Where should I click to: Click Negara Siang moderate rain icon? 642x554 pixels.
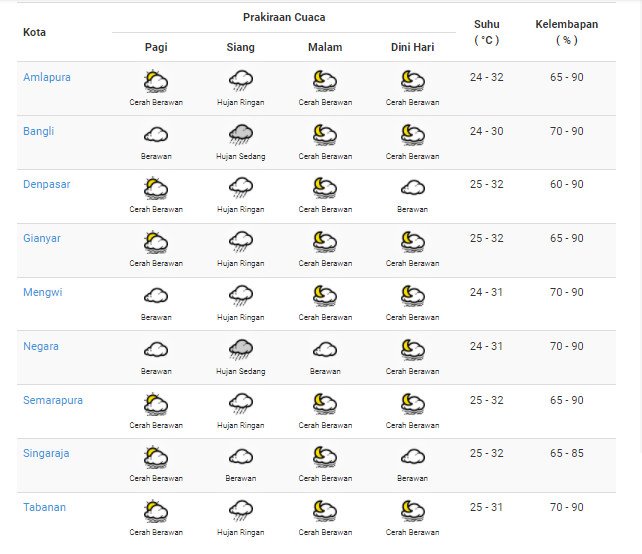pyautogui.click(x=241, y=350)
